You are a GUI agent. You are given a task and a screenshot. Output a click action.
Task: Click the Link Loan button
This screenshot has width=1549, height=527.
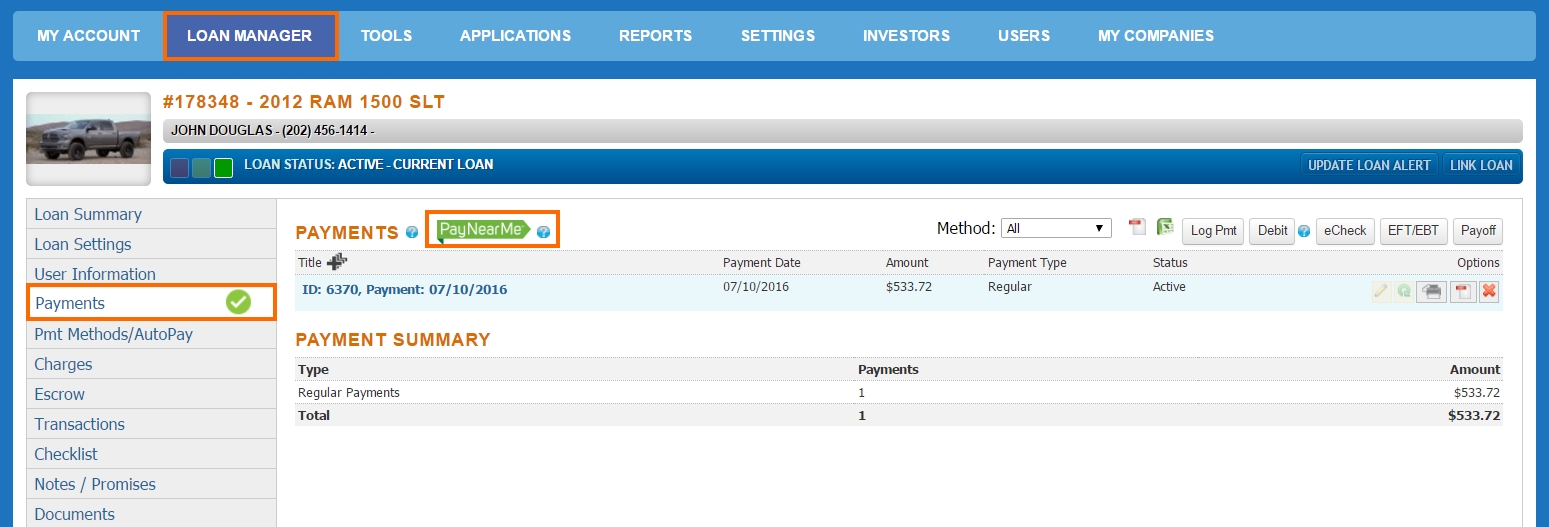(1481, 165)
